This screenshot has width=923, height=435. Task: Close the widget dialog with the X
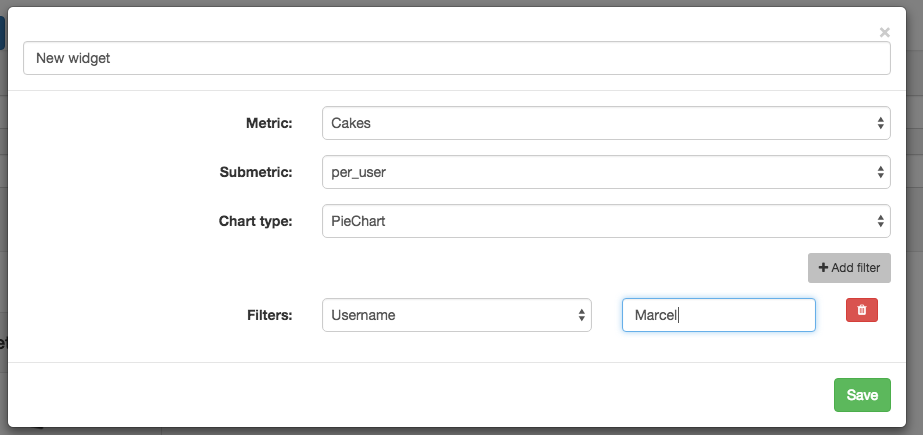pos(884,32)
